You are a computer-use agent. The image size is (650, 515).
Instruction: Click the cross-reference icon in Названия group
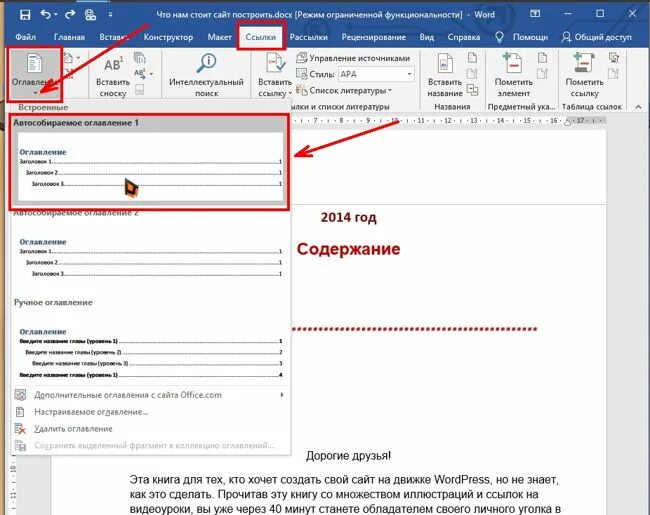coord(472,89)
